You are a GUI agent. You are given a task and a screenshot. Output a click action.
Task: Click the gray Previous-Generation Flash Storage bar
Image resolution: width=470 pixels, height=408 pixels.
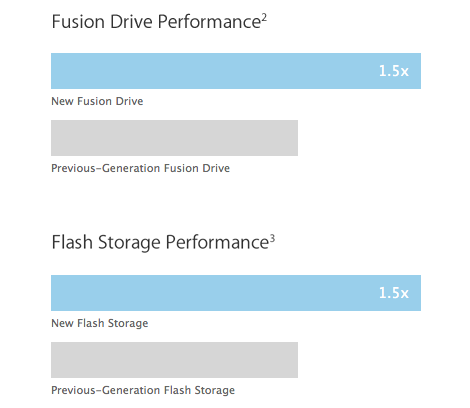(174, 360)
